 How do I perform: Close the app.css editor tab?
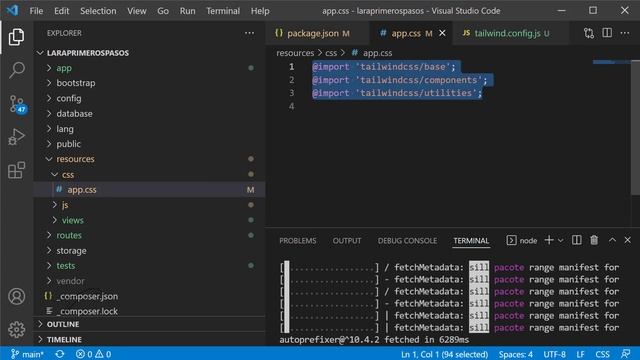(442, 33)
